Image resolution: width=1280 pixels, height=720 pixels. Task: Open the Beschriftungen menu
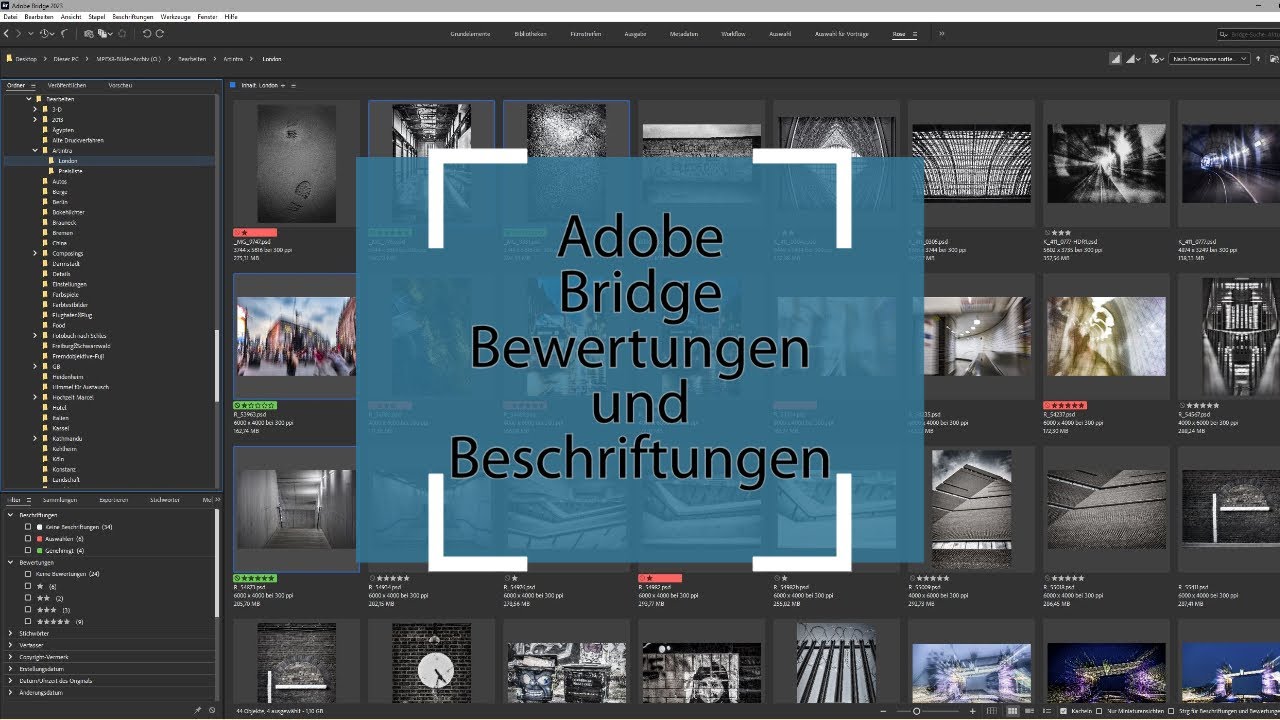click(131, 18)
